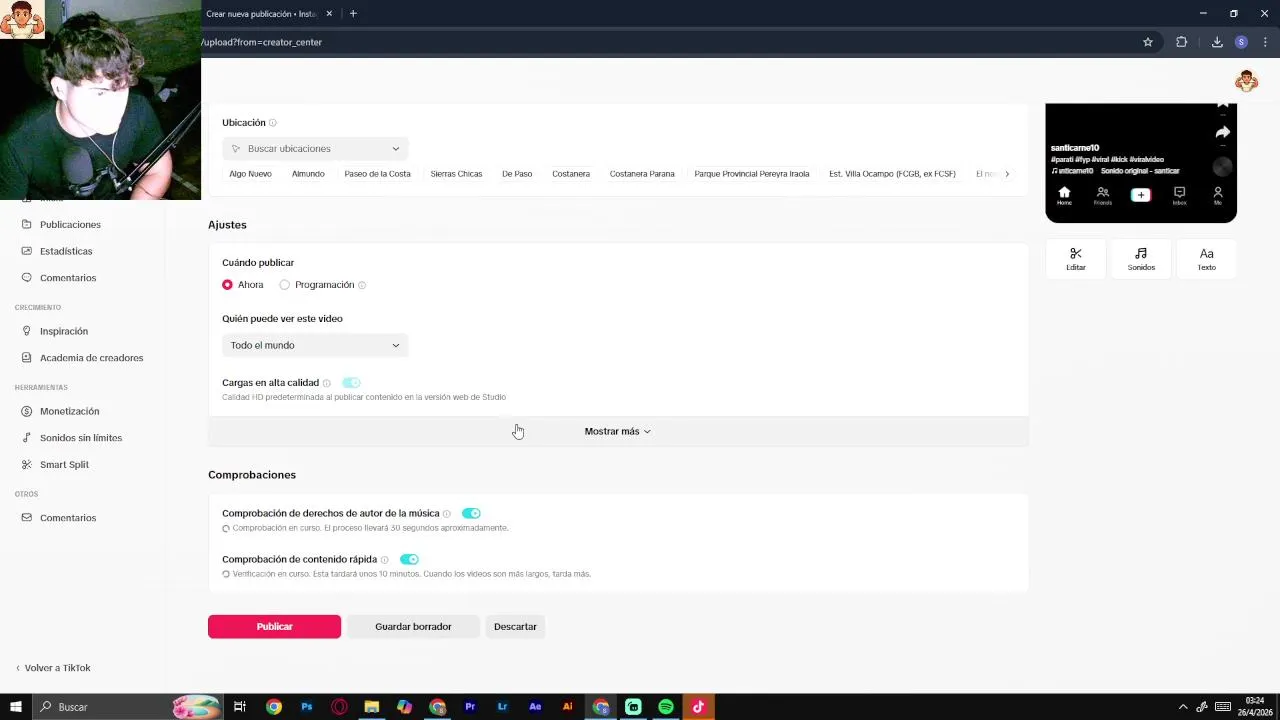Click info icon for Comprobación de derechos de autor
Image resolution: width=1280 pixels, height=720 pixels.
tap(446, 514)
